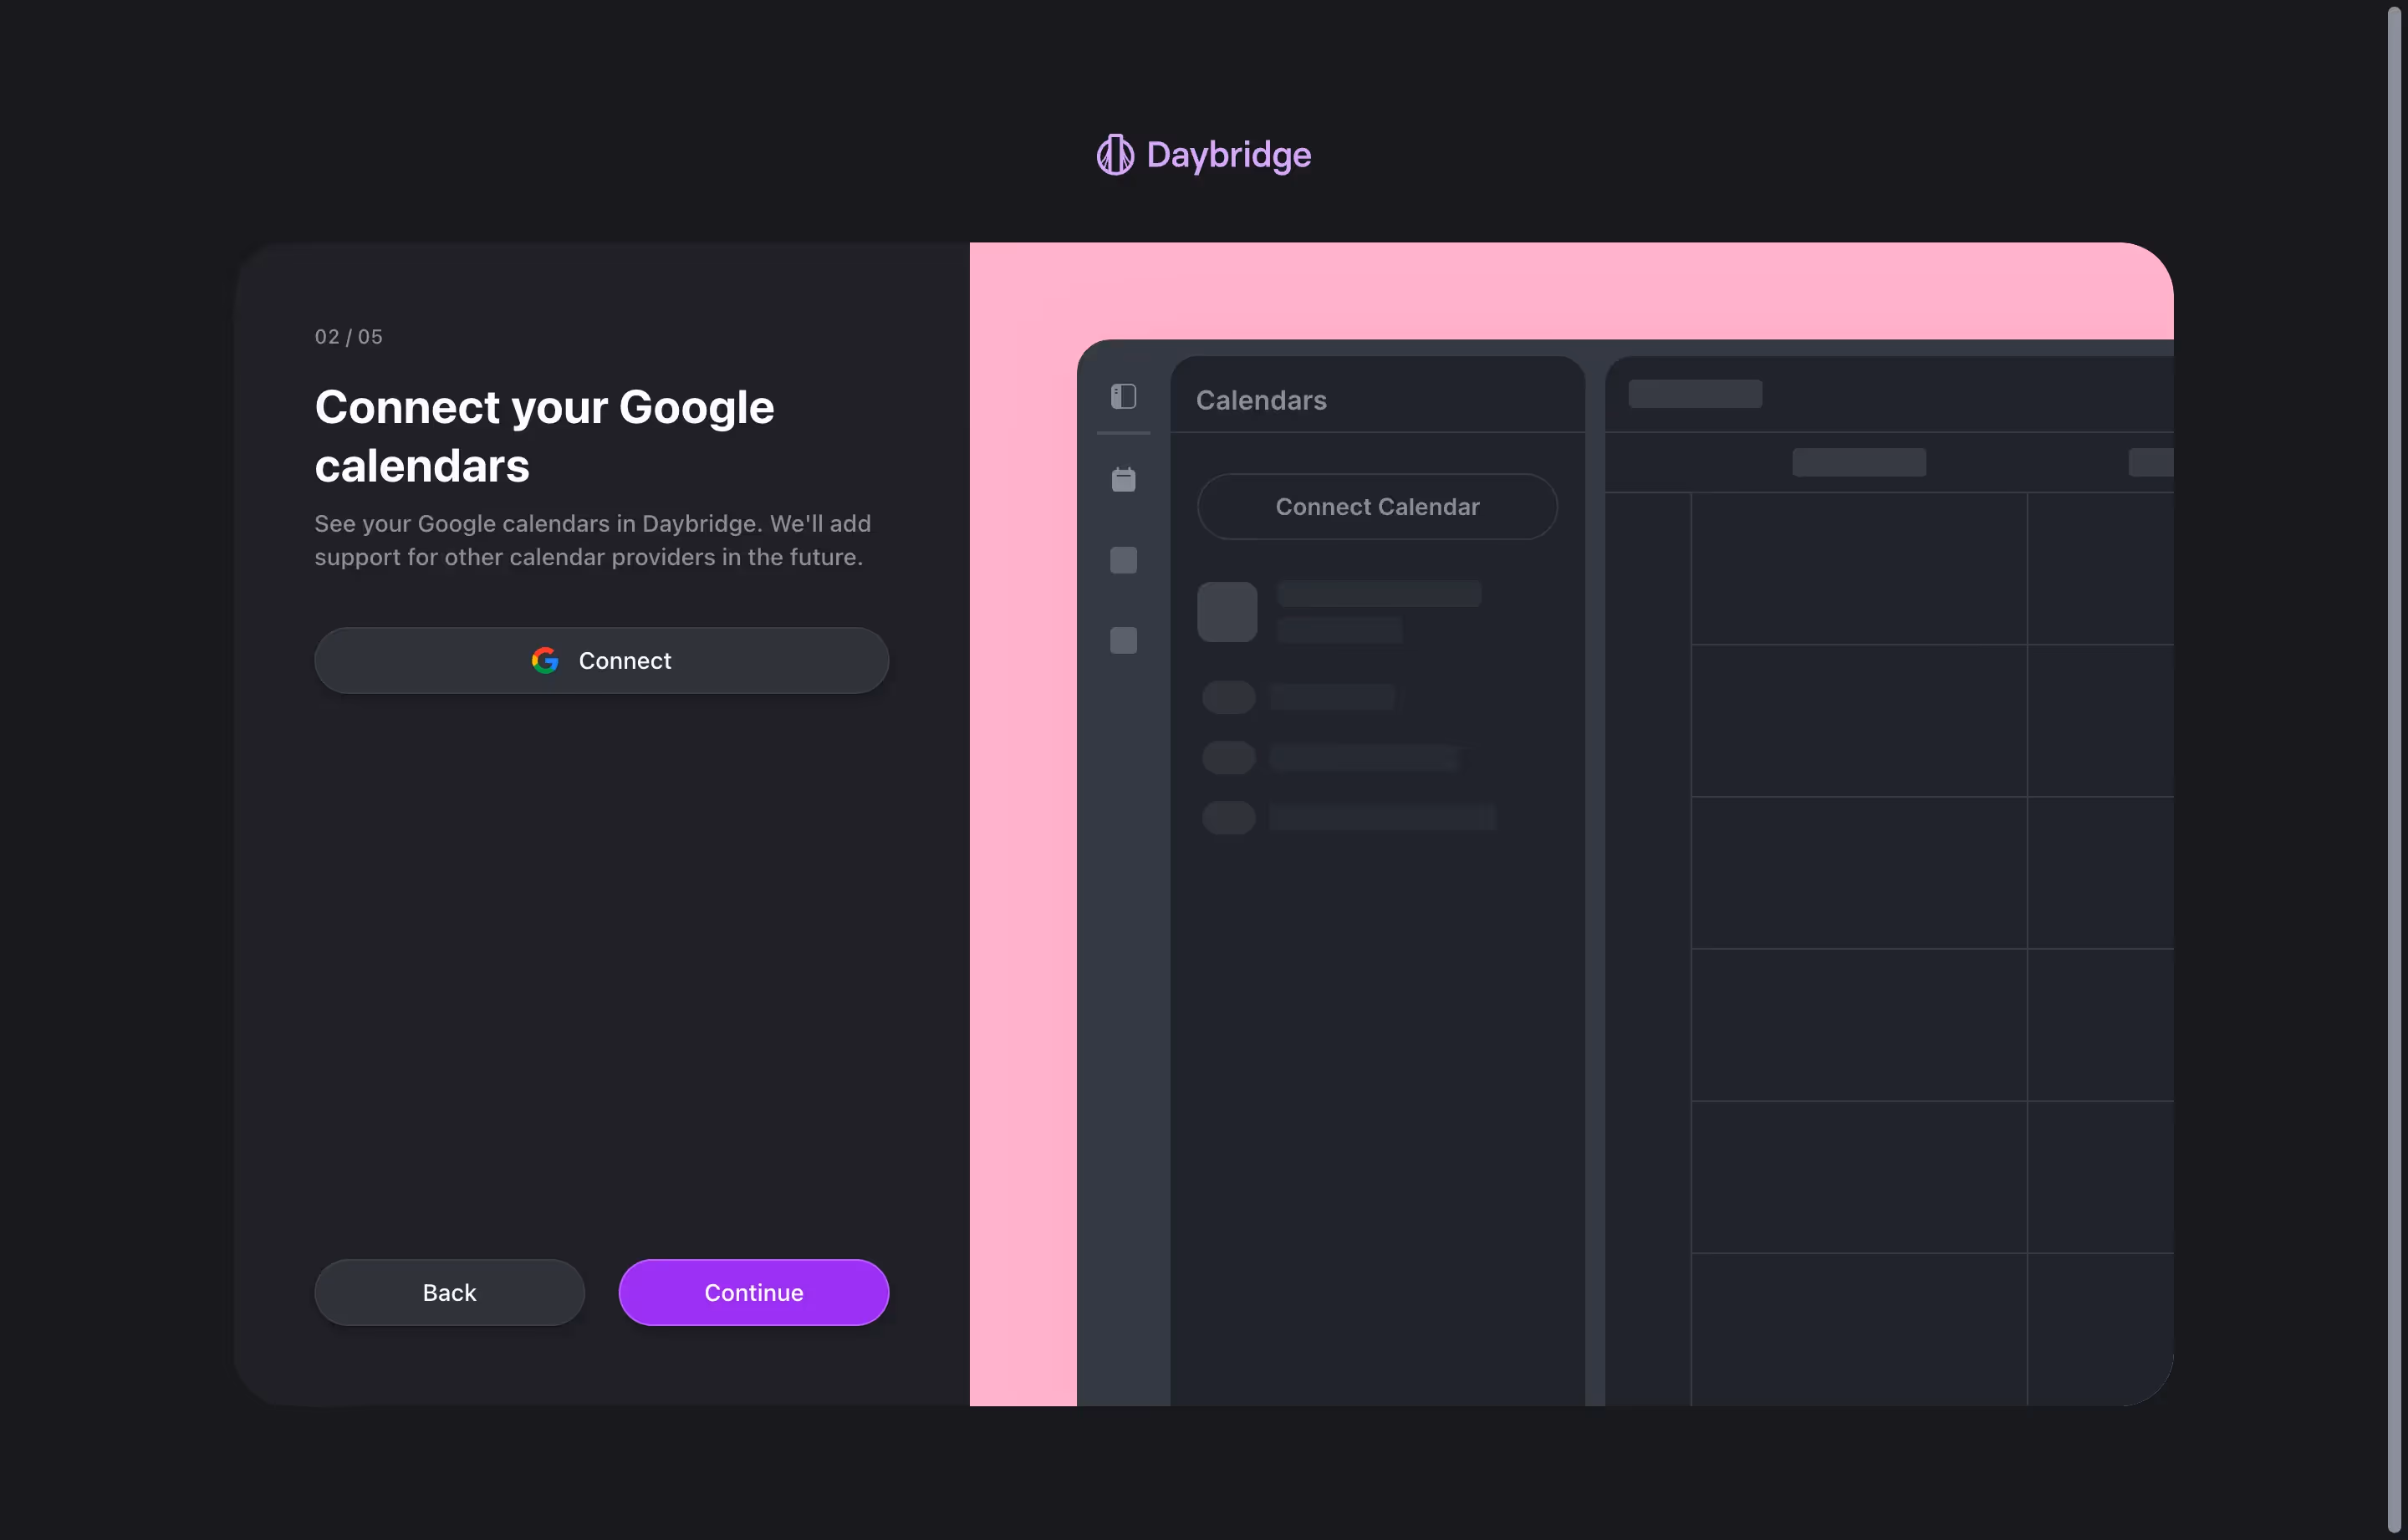Click the Google logo inside the Connect button
This screenshot has height=1540, width=2408.
pyautogui.click(x=545, y=660)
